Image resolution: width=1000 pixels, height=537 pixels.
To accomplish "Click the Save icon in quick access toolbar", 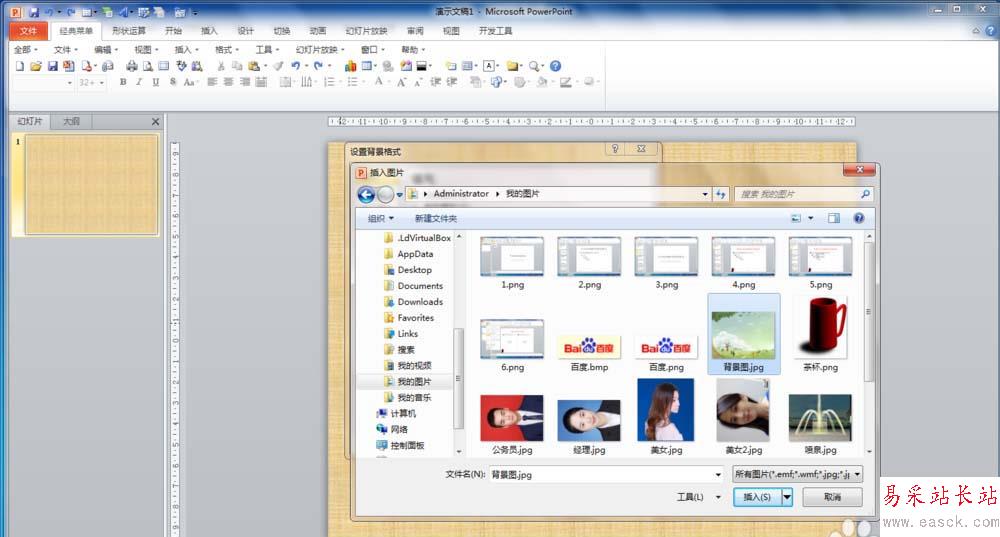I will click(34, 12).
